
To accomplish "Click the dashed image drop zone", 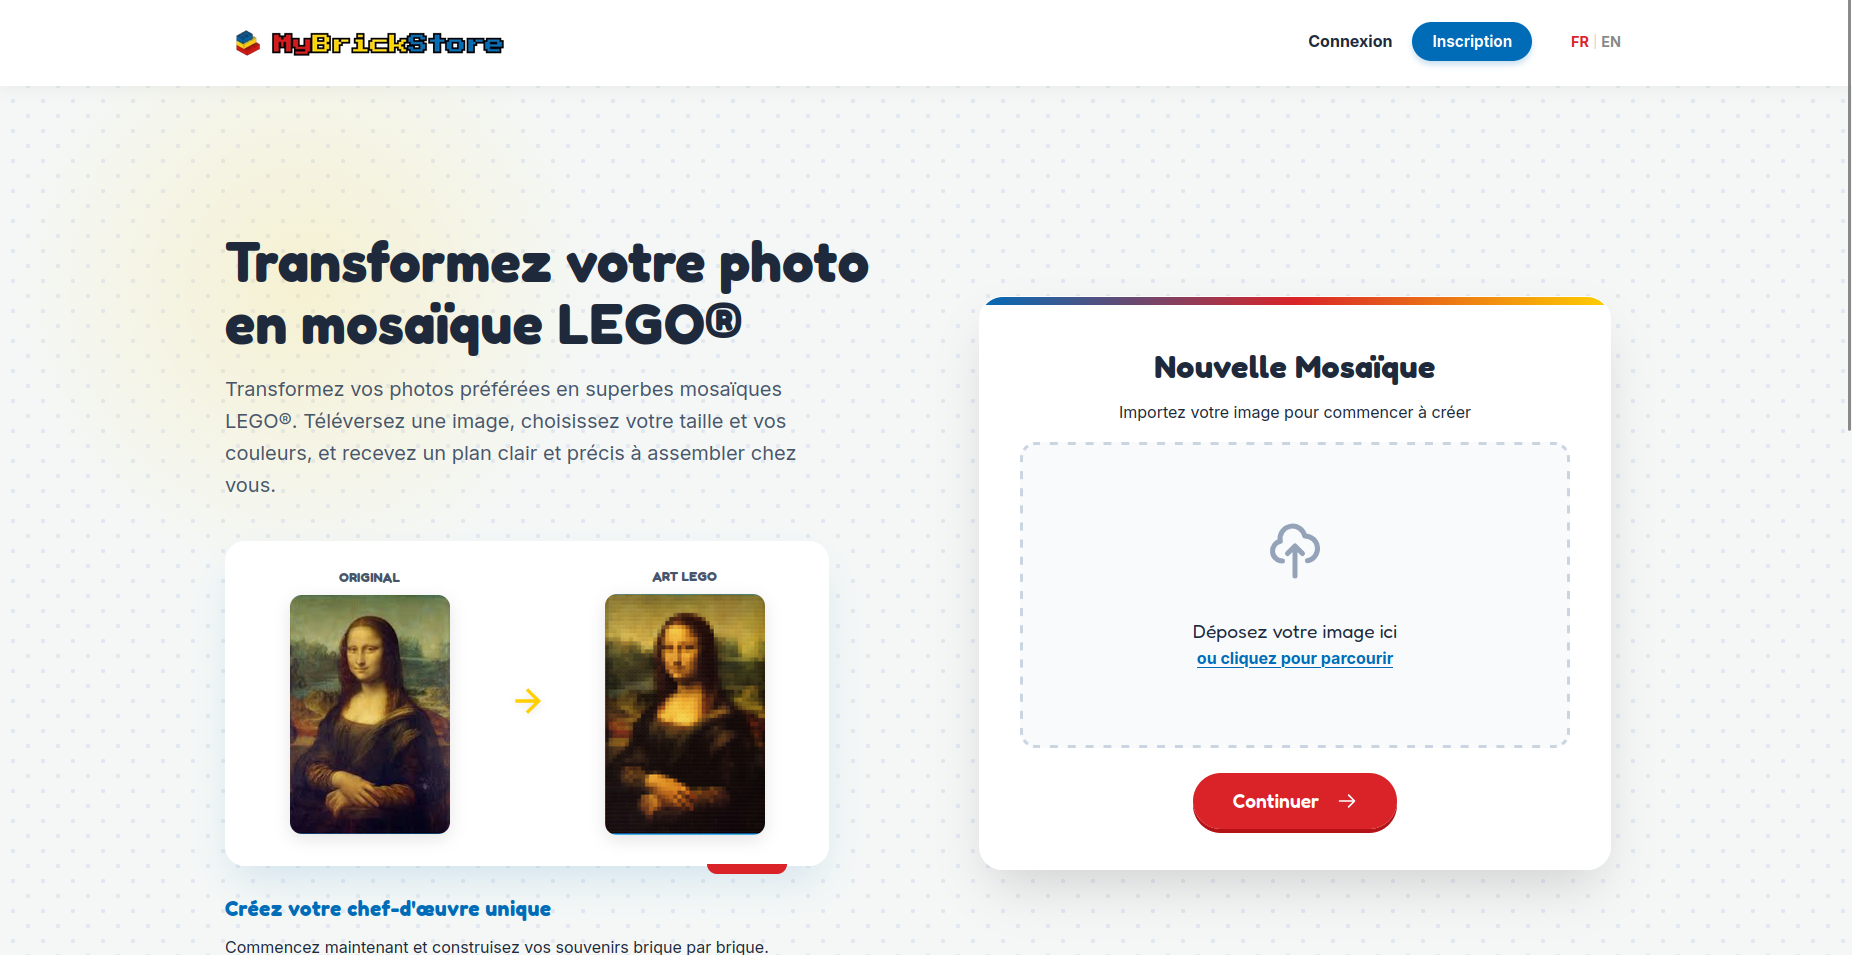I will pyautogui.click(x=1295, y=595).
